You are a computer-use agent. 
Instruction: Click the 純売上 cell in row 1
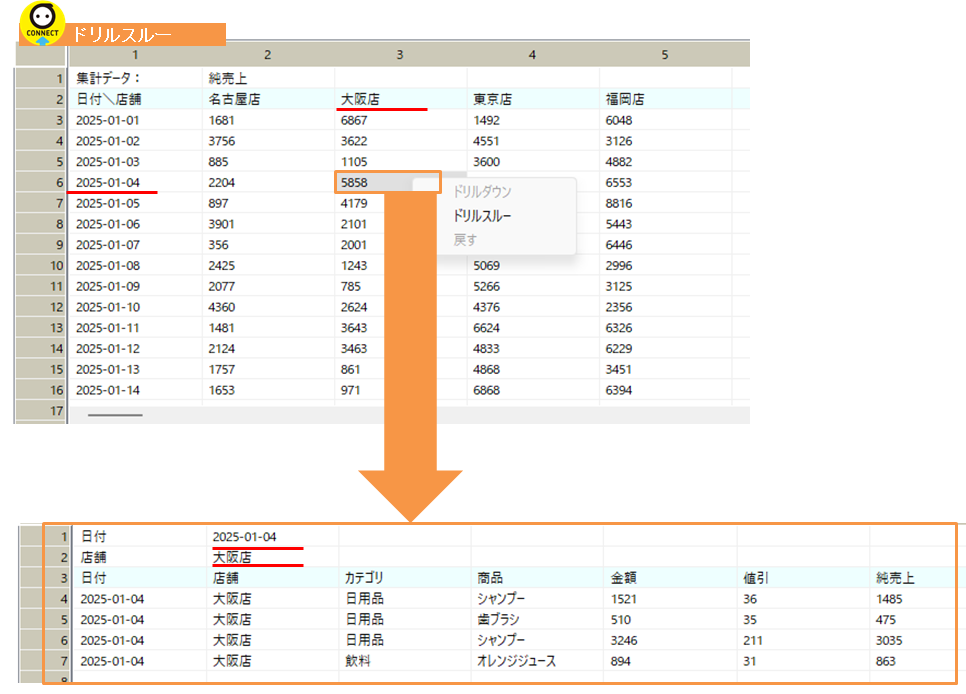pos(268,78)
